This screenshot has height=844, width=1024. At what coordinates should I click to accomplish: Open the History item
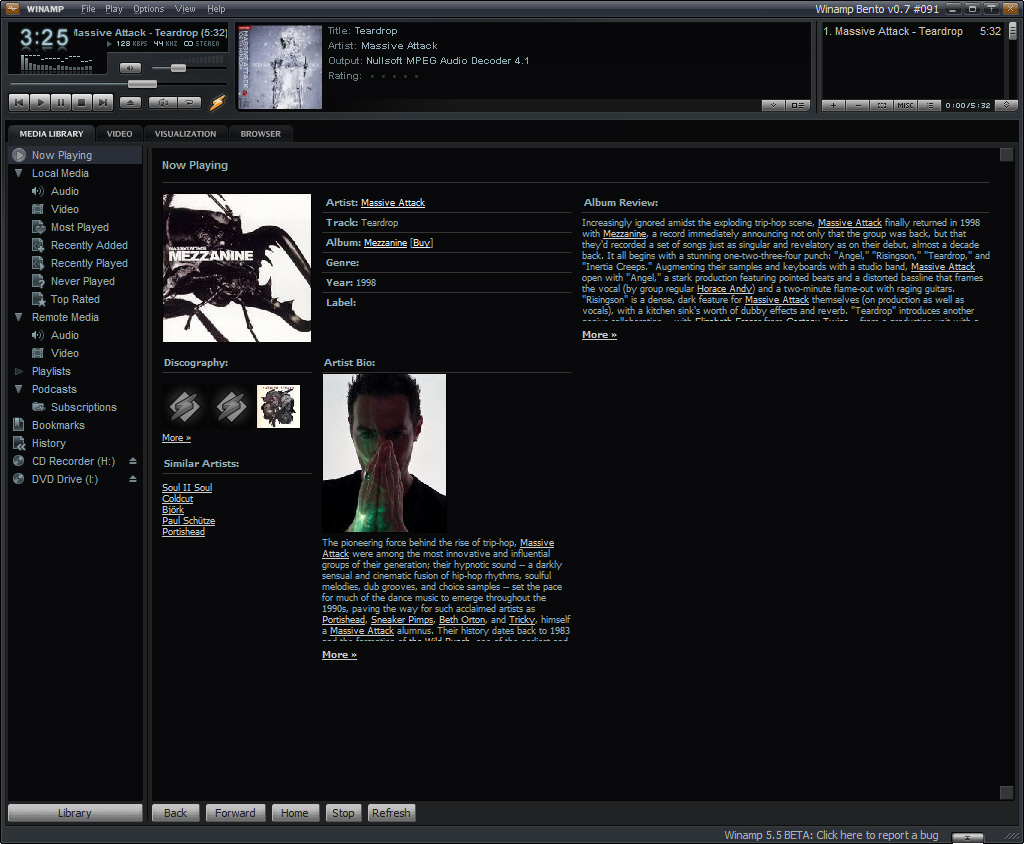point(49,443)
